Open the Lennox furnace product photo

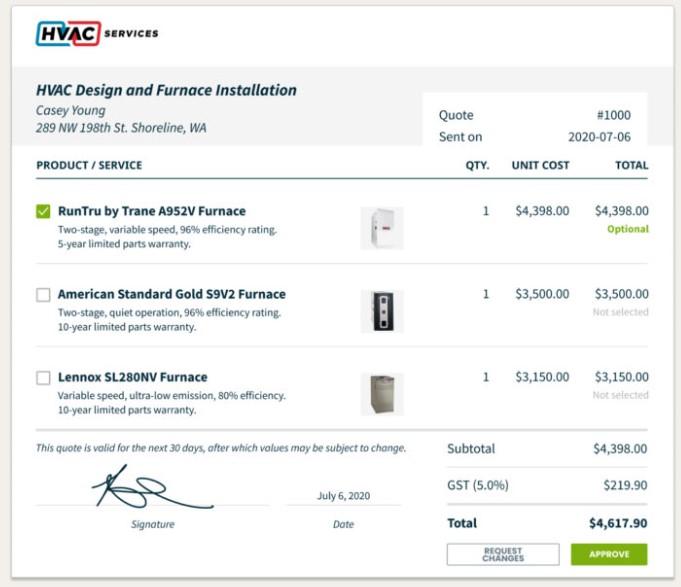tap(382, 393)
